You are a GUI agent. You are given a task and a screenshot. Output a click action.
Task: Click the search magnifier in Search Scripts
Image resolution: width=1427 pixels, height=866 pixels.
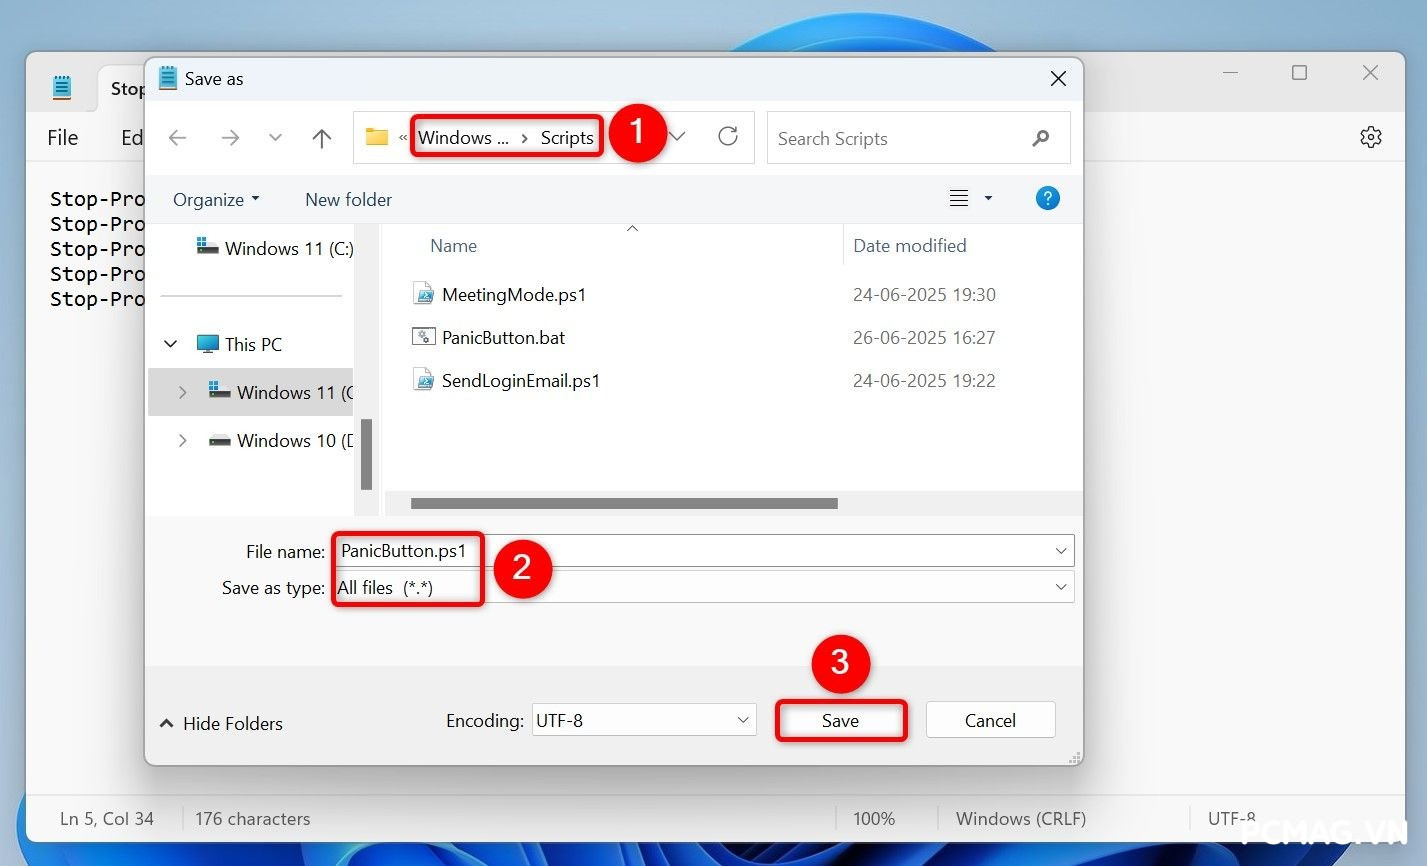coord(1040,138)
